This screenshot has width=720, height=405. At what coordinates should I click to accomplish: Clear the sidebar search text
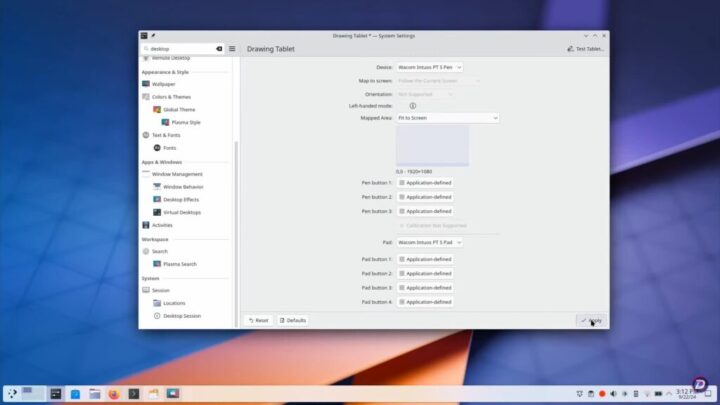click(219, 49)
